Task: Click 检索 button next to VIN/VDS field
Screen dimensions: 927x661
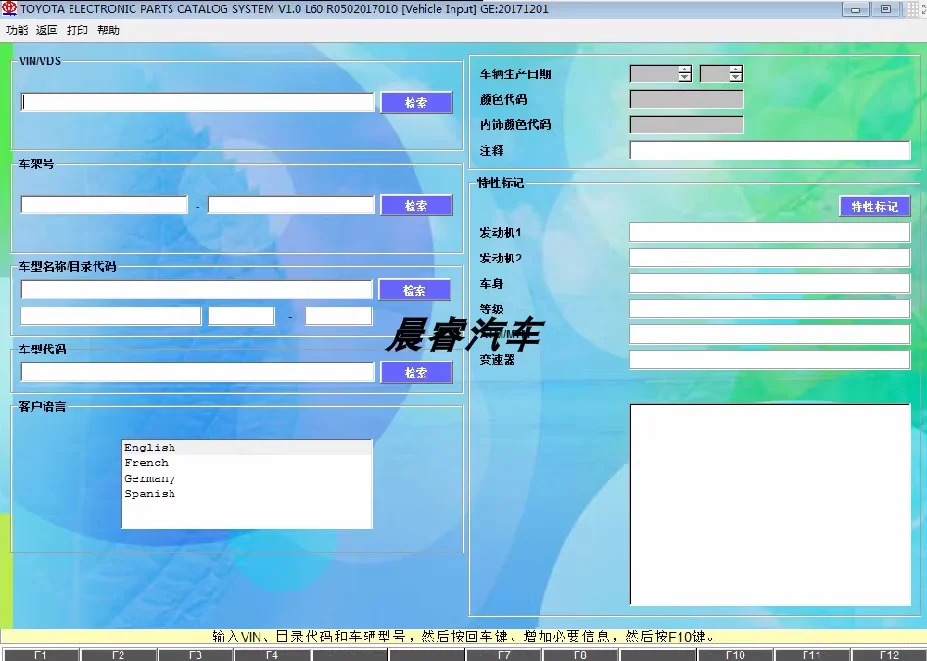Action: pos(416,102)
